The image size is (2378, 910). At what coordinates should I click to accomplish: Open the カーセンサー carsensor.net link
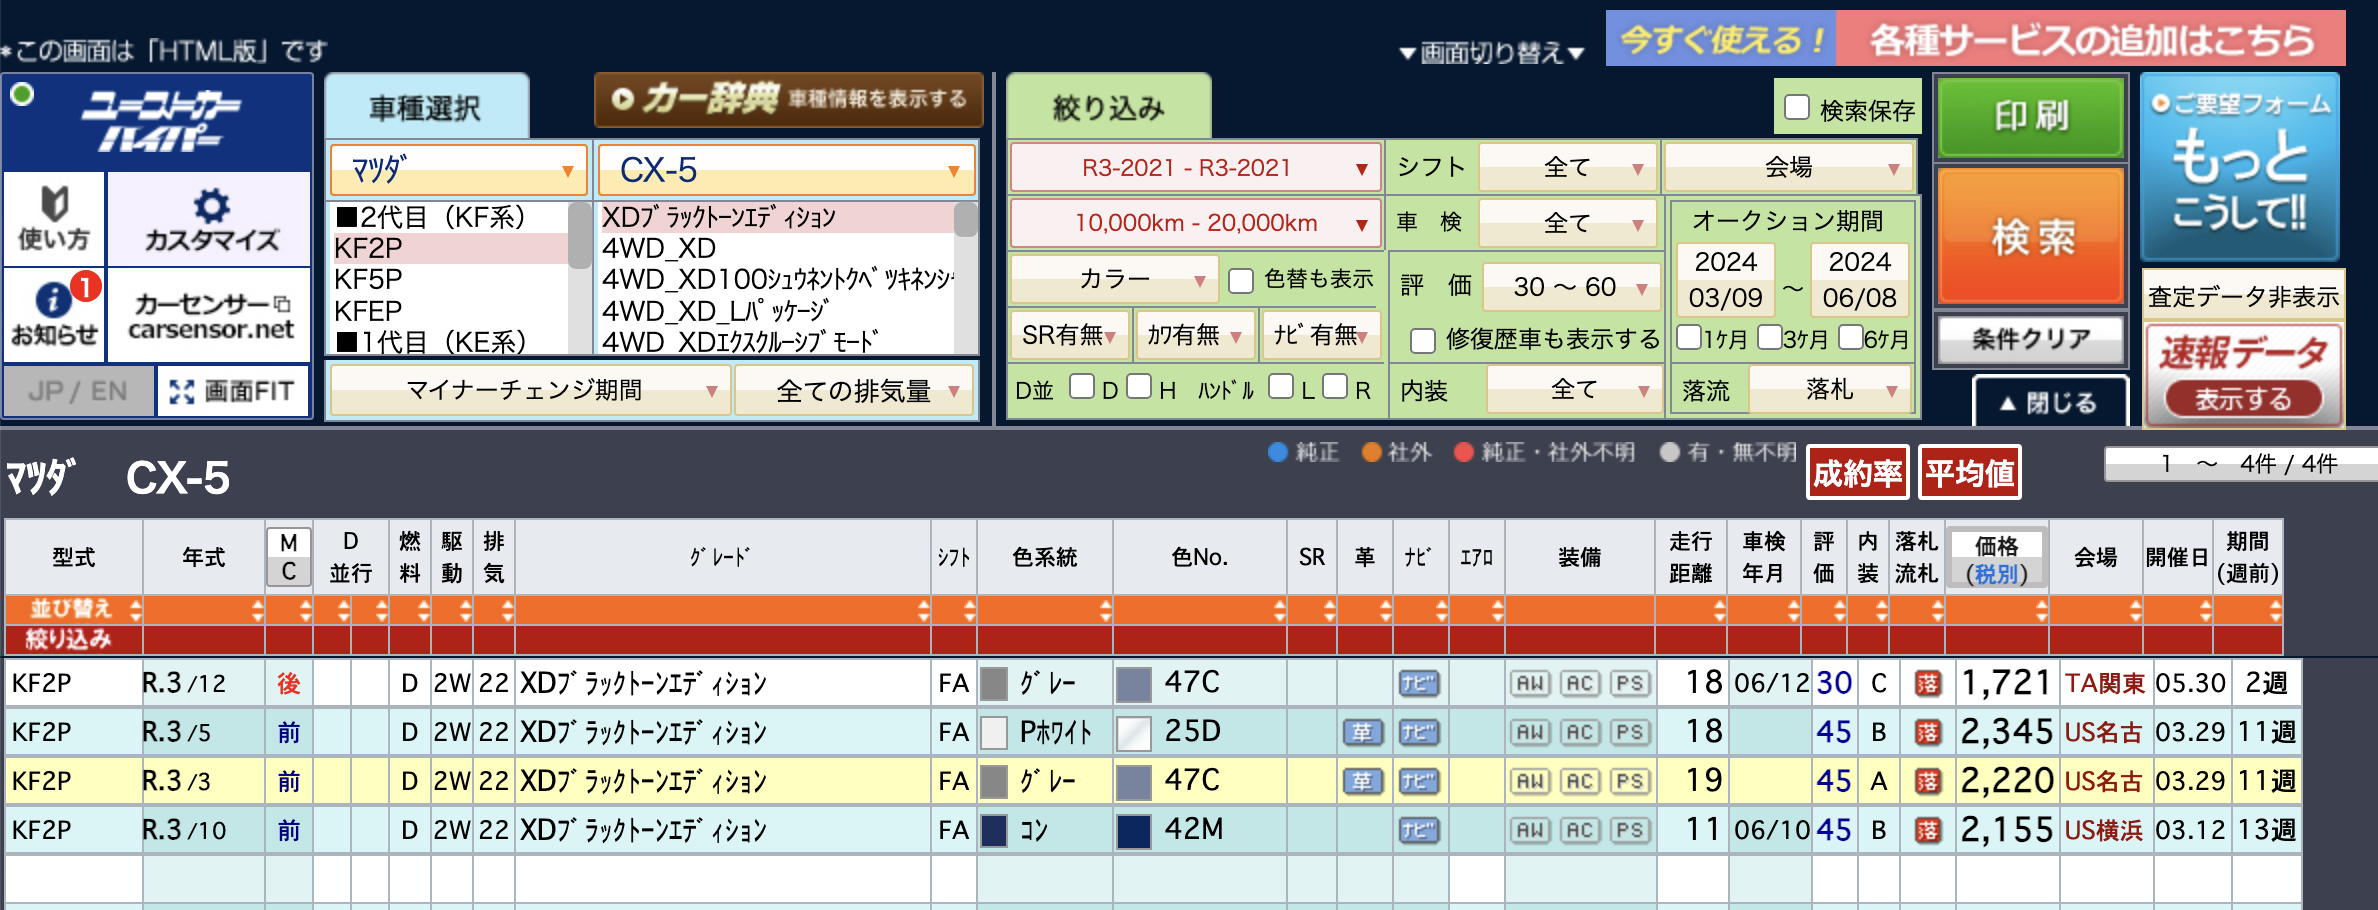(210, 314)
